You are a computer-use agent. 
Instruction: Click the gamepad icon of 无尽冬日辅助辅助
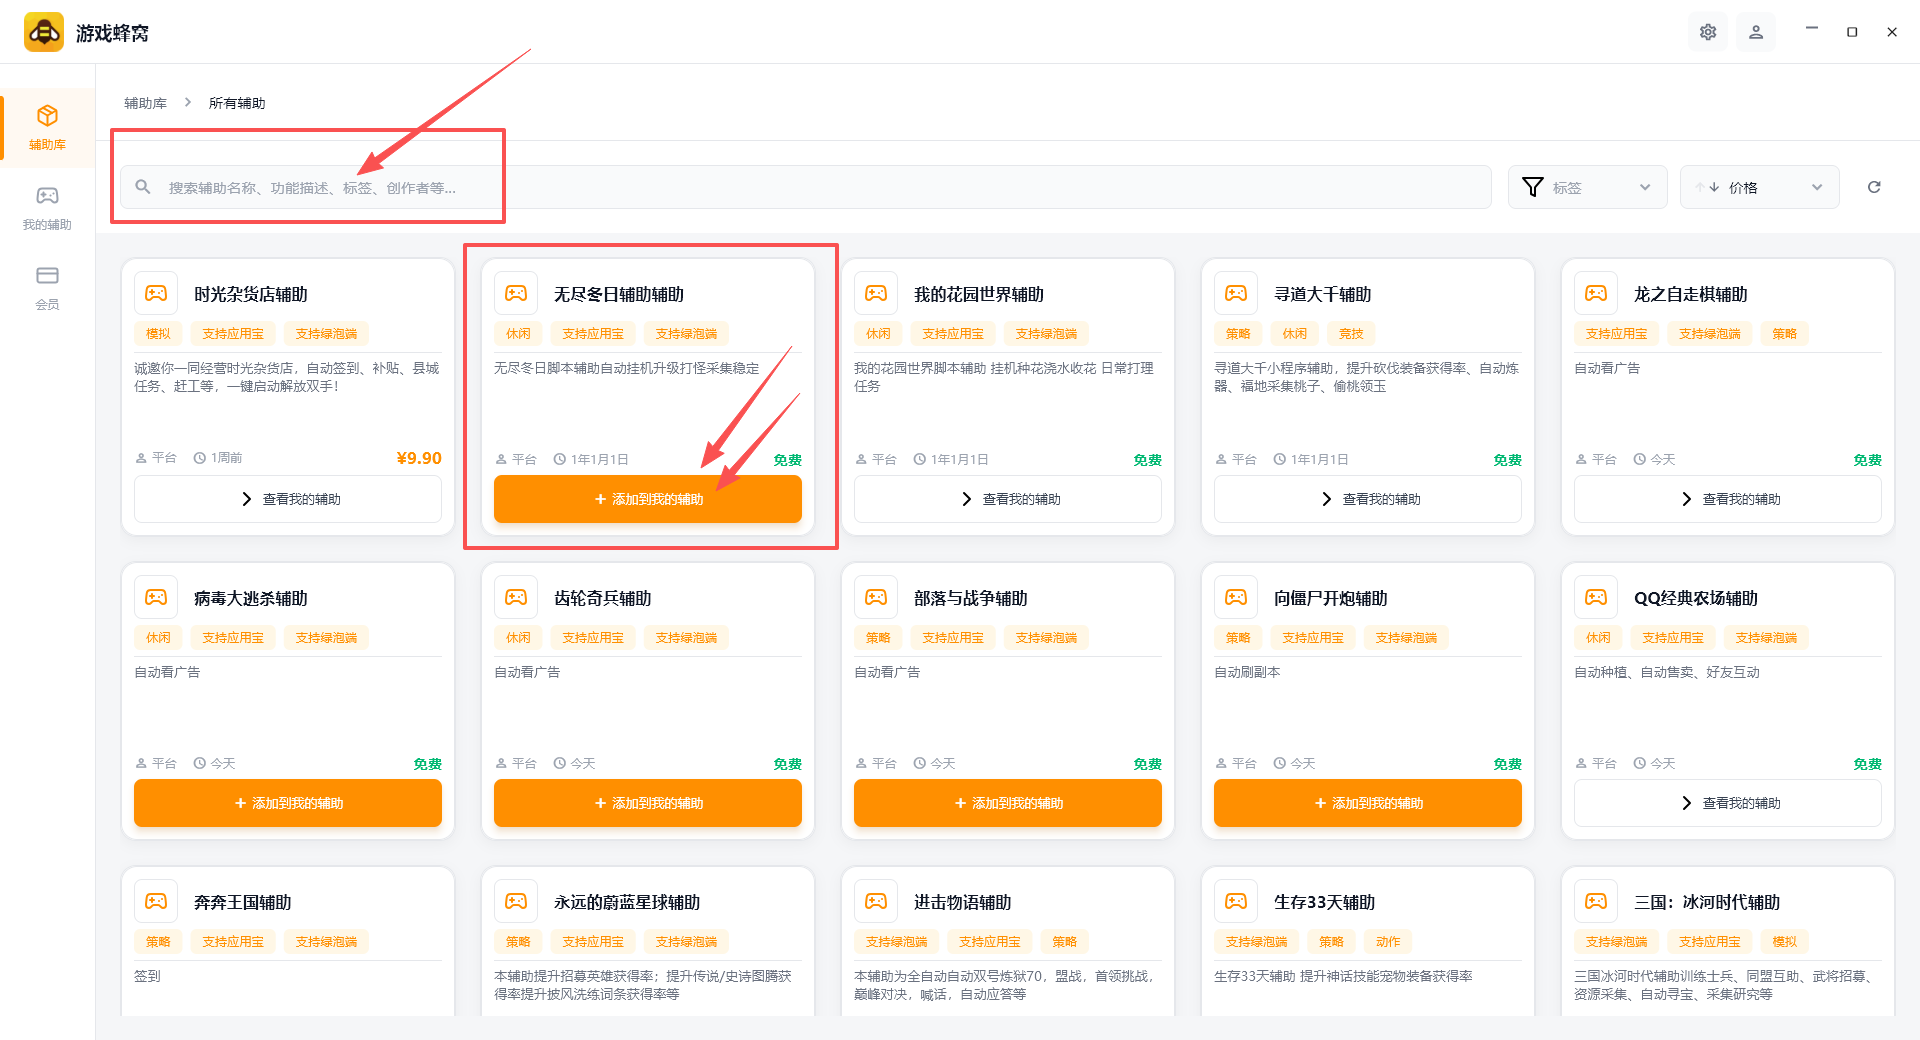tap(516, 293)
